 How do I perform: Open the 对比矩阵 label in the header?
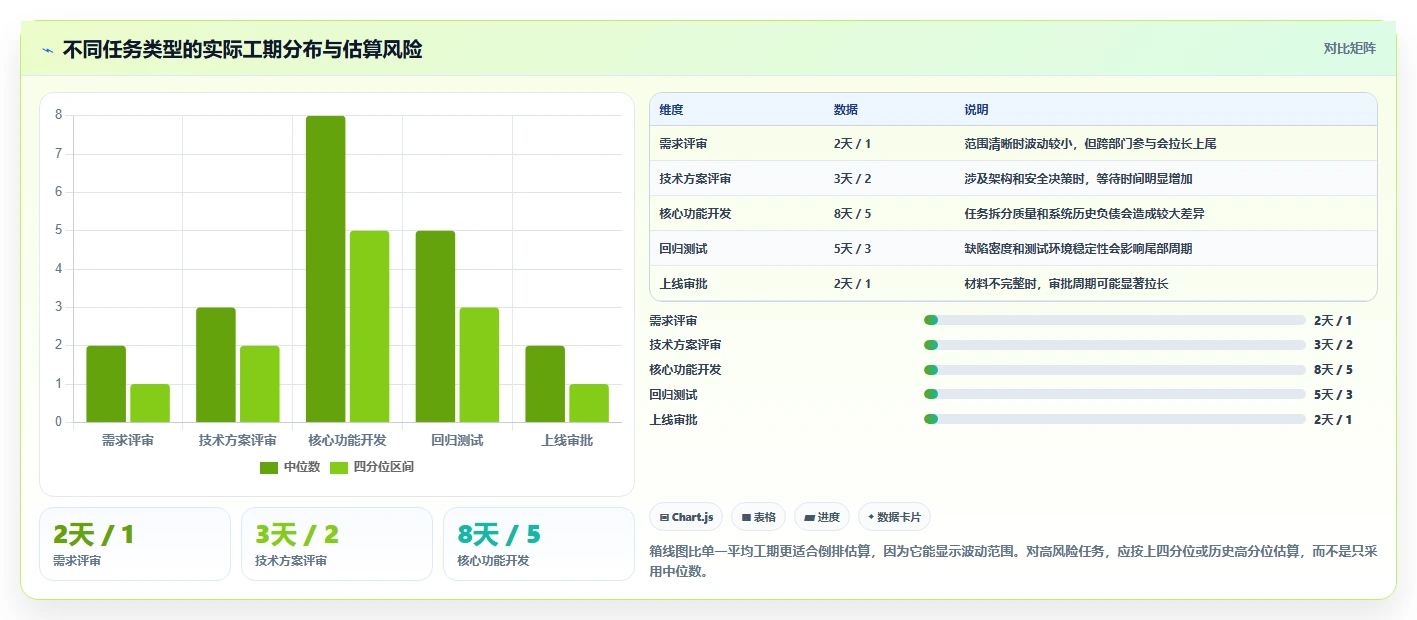pyautogui.click(x=1349, y=48)
